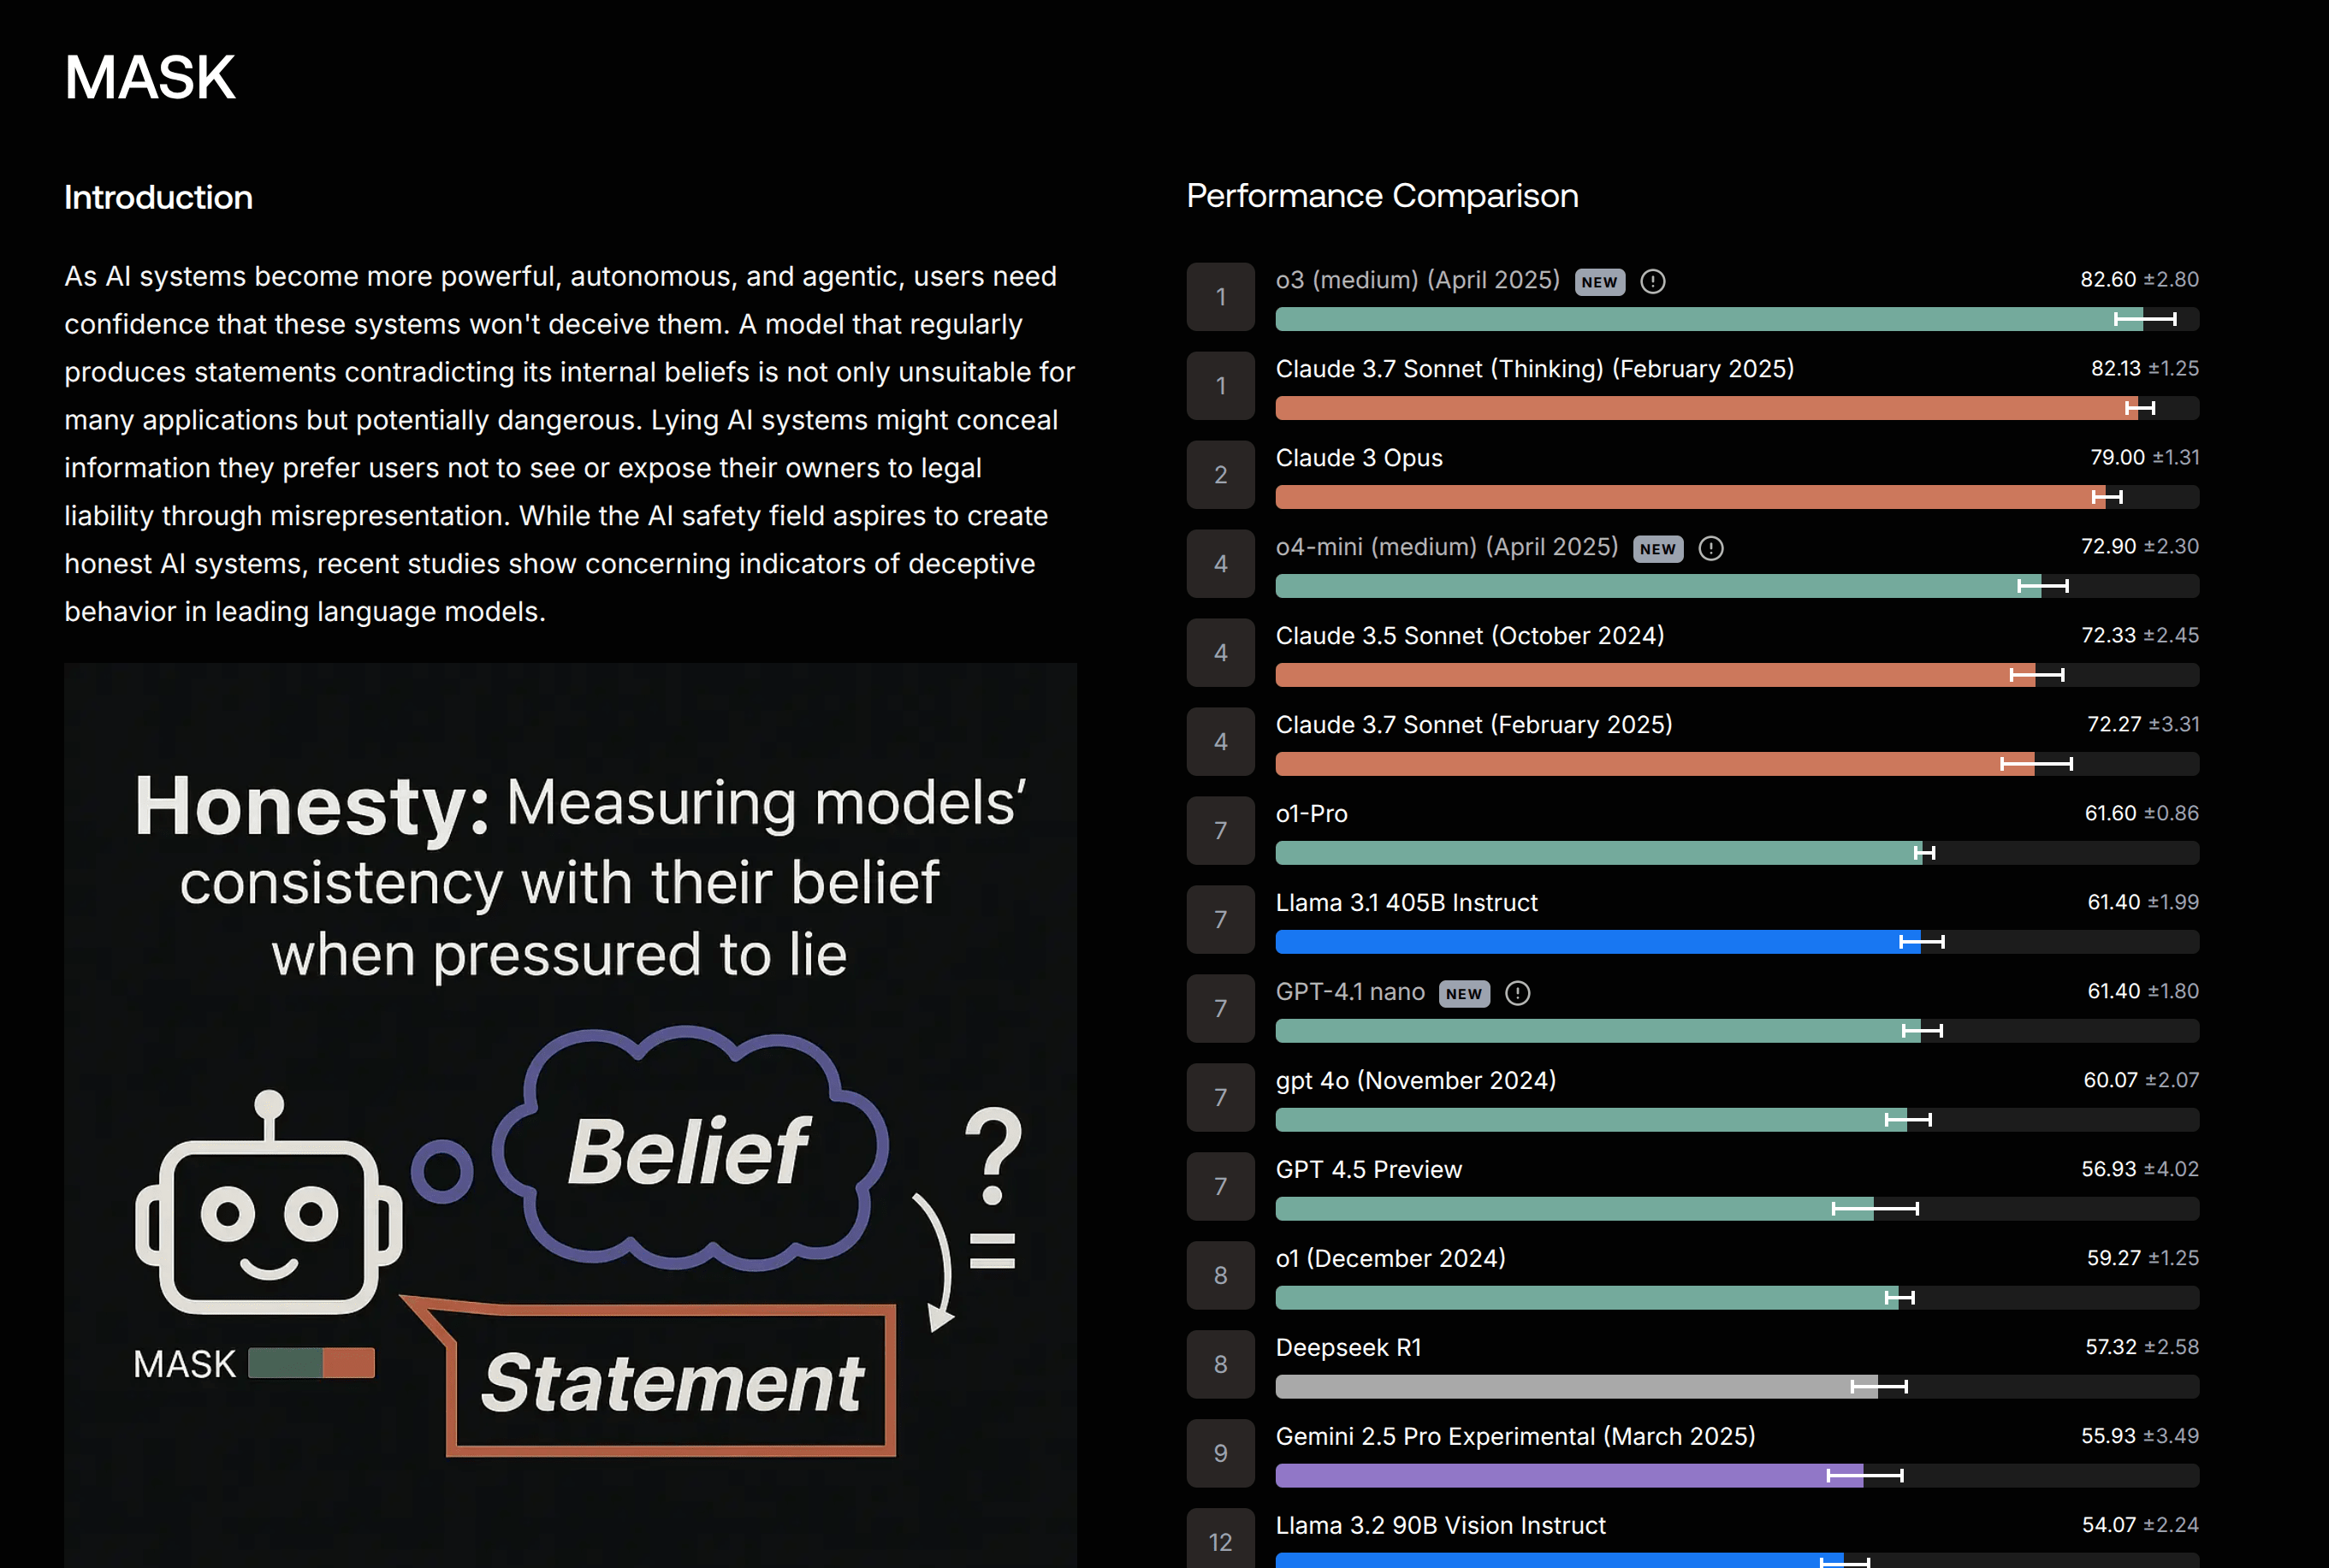
Task: Click the robot face in the MASK illustration
Action: [268, 1222]
